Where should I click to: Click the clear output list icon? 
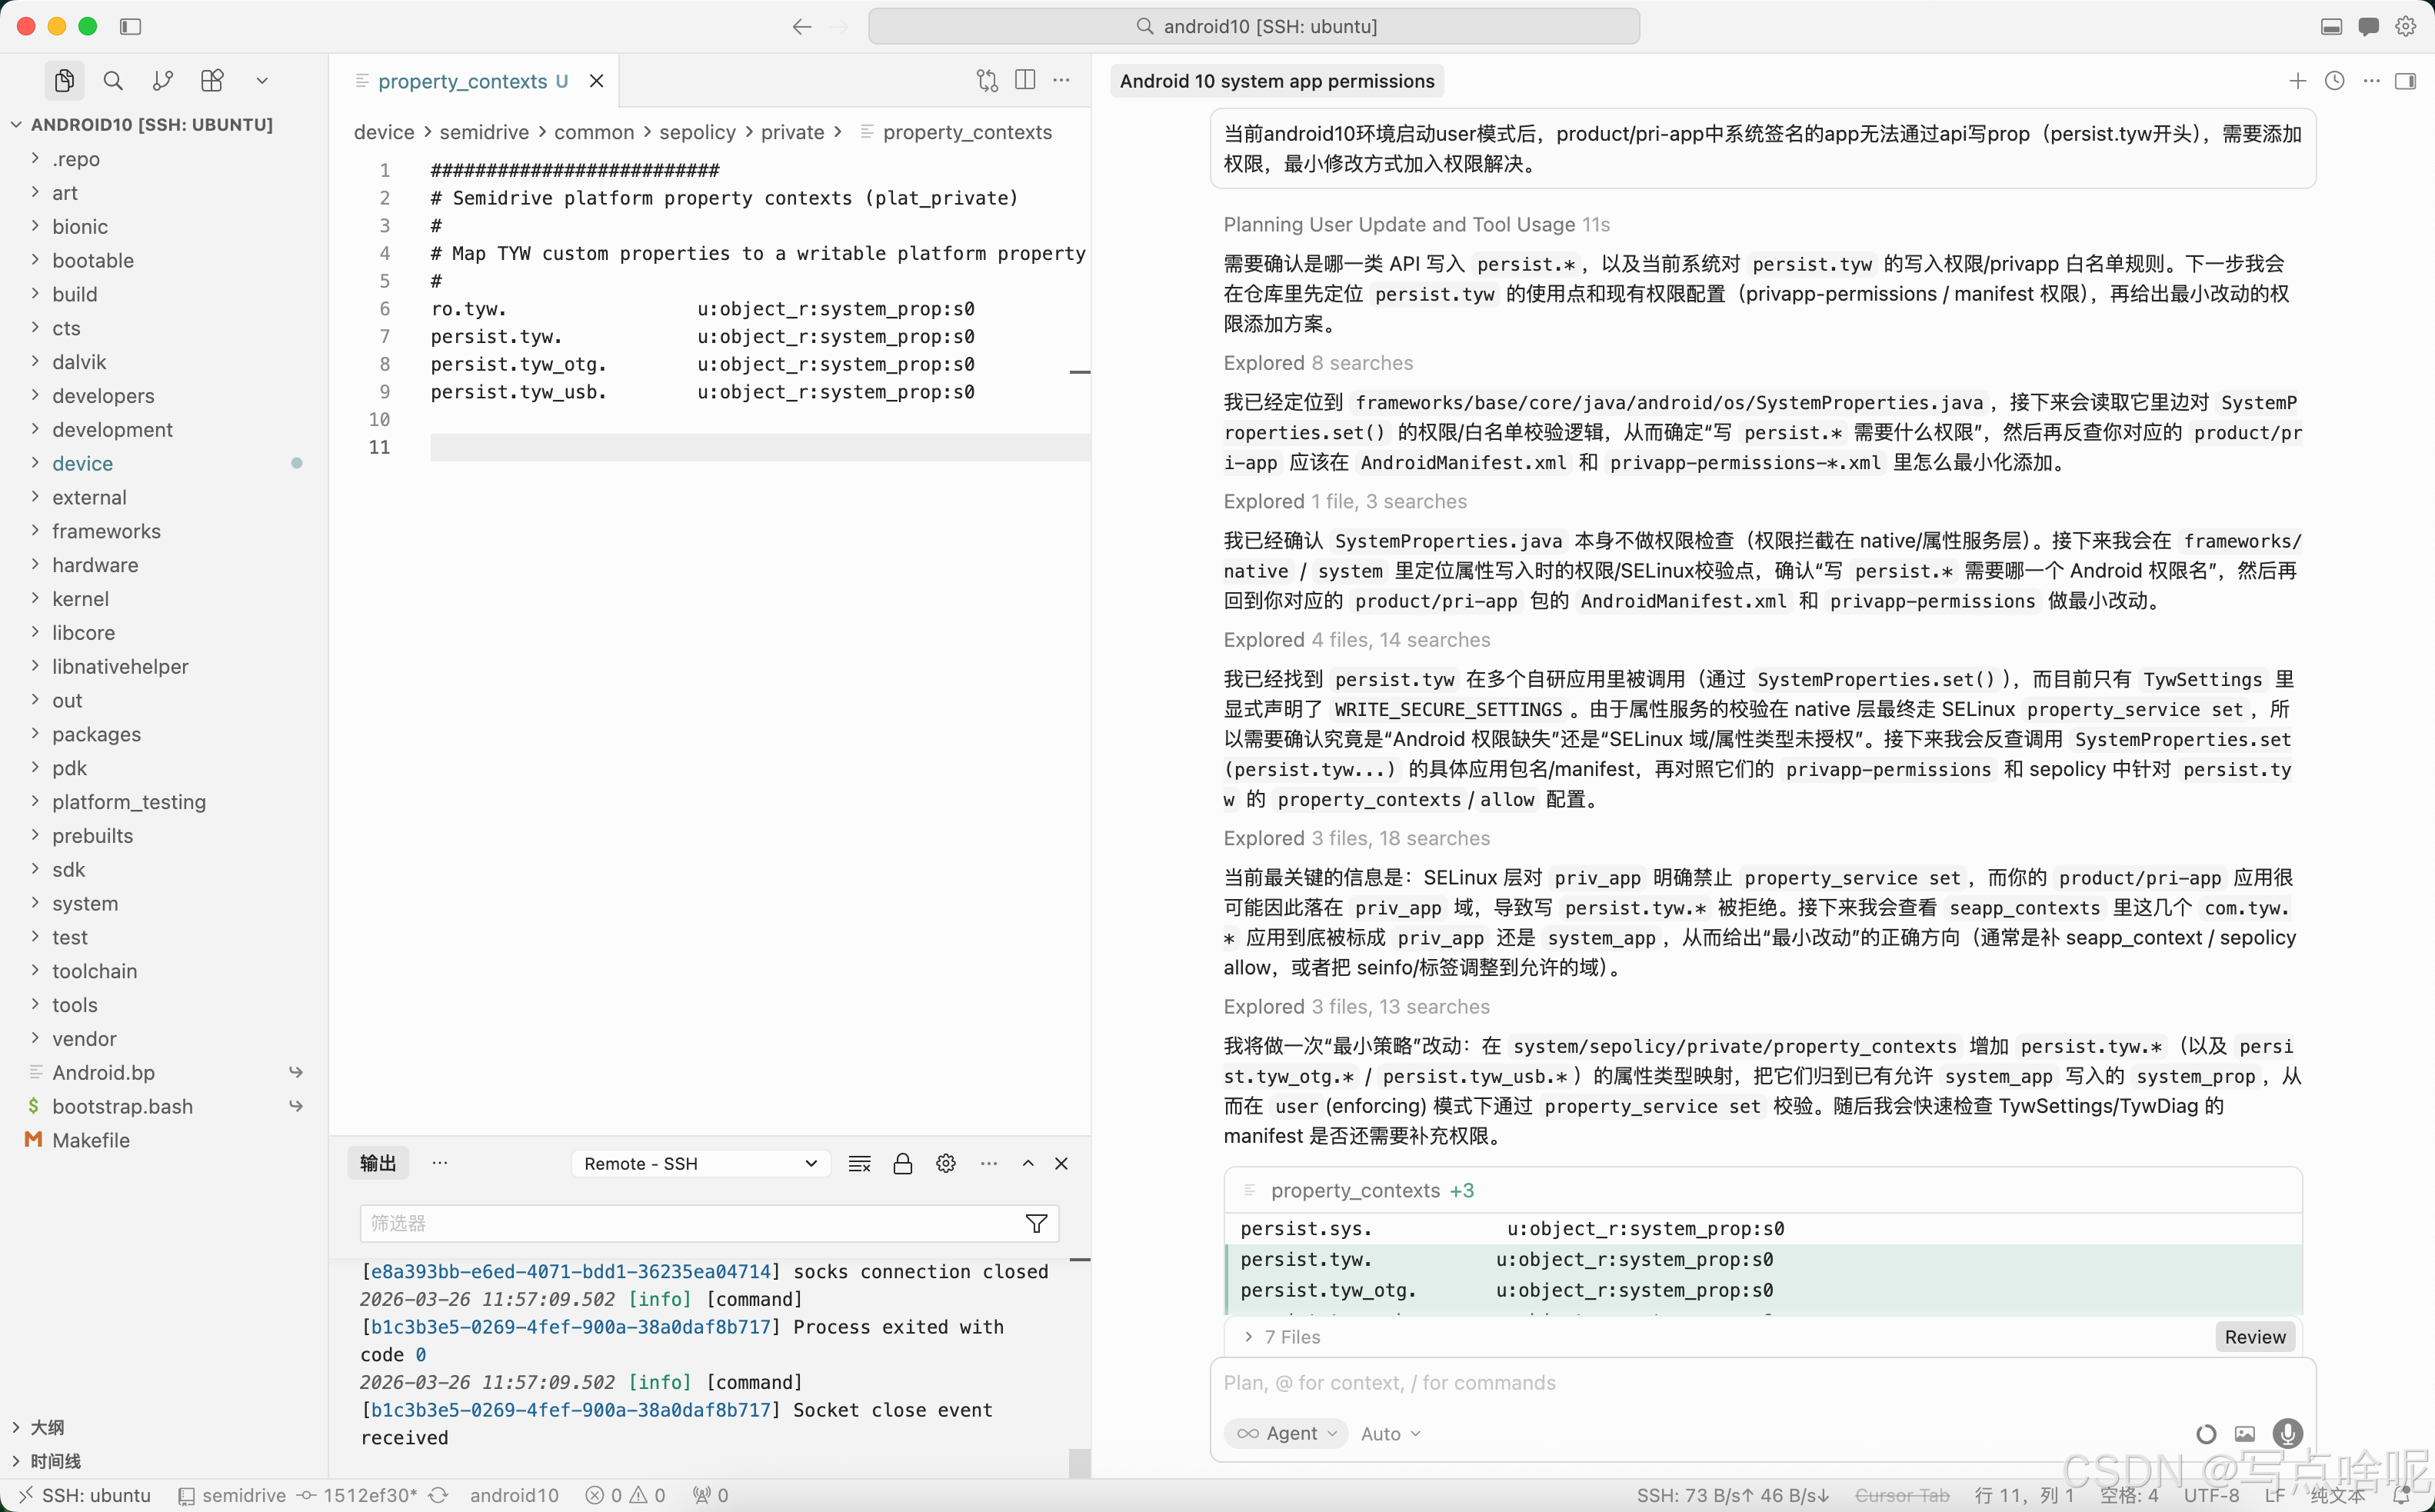(x=859, y=1163)
